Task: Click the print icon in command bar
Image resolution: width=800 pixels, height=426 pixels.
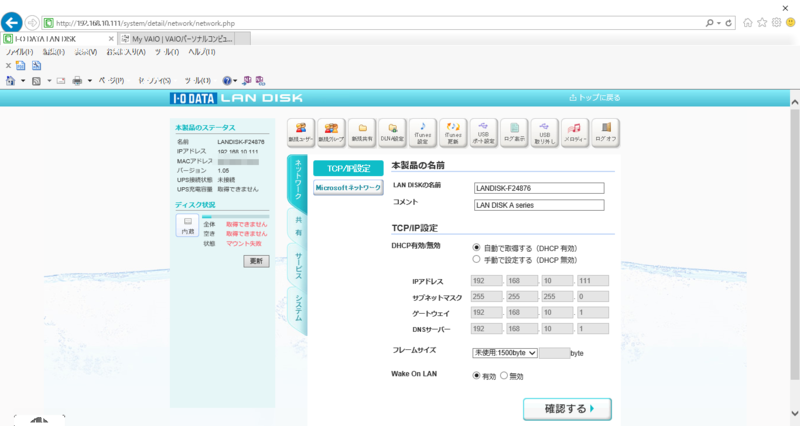Action: [x=77, y=81]
